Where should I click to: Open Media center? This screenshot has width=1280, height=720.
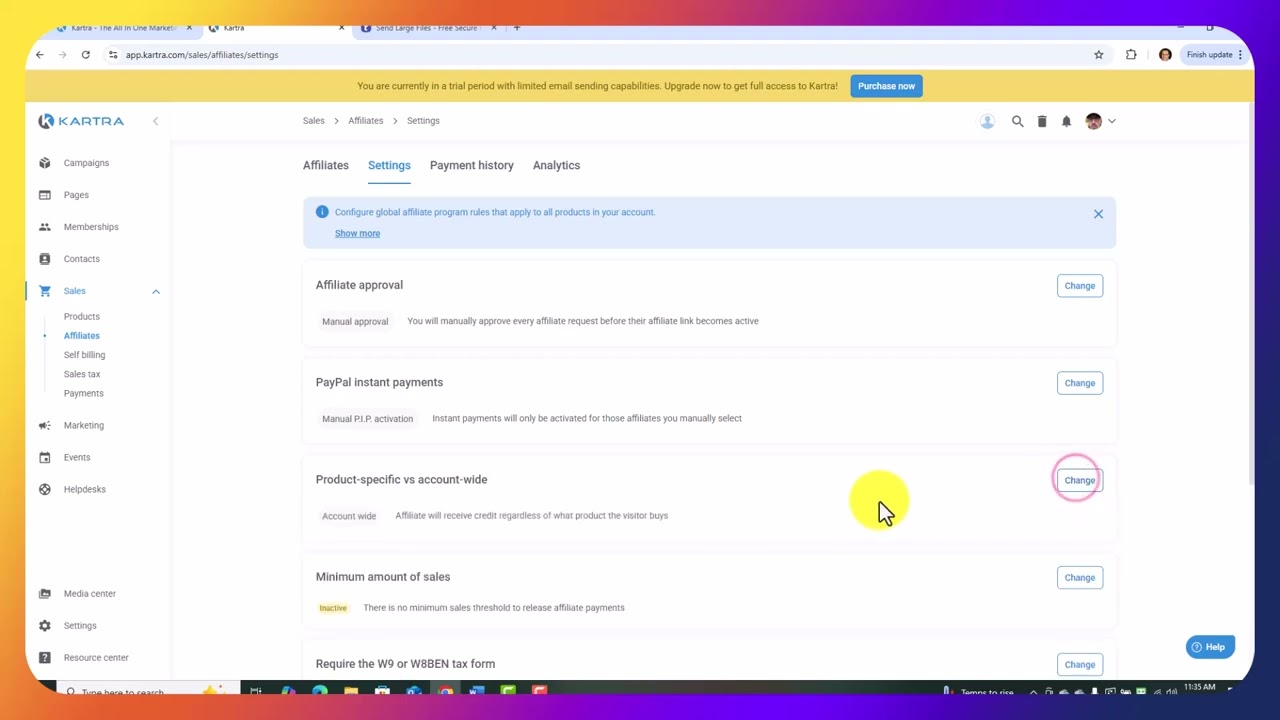pyautogui.click(x=90, y=594)
